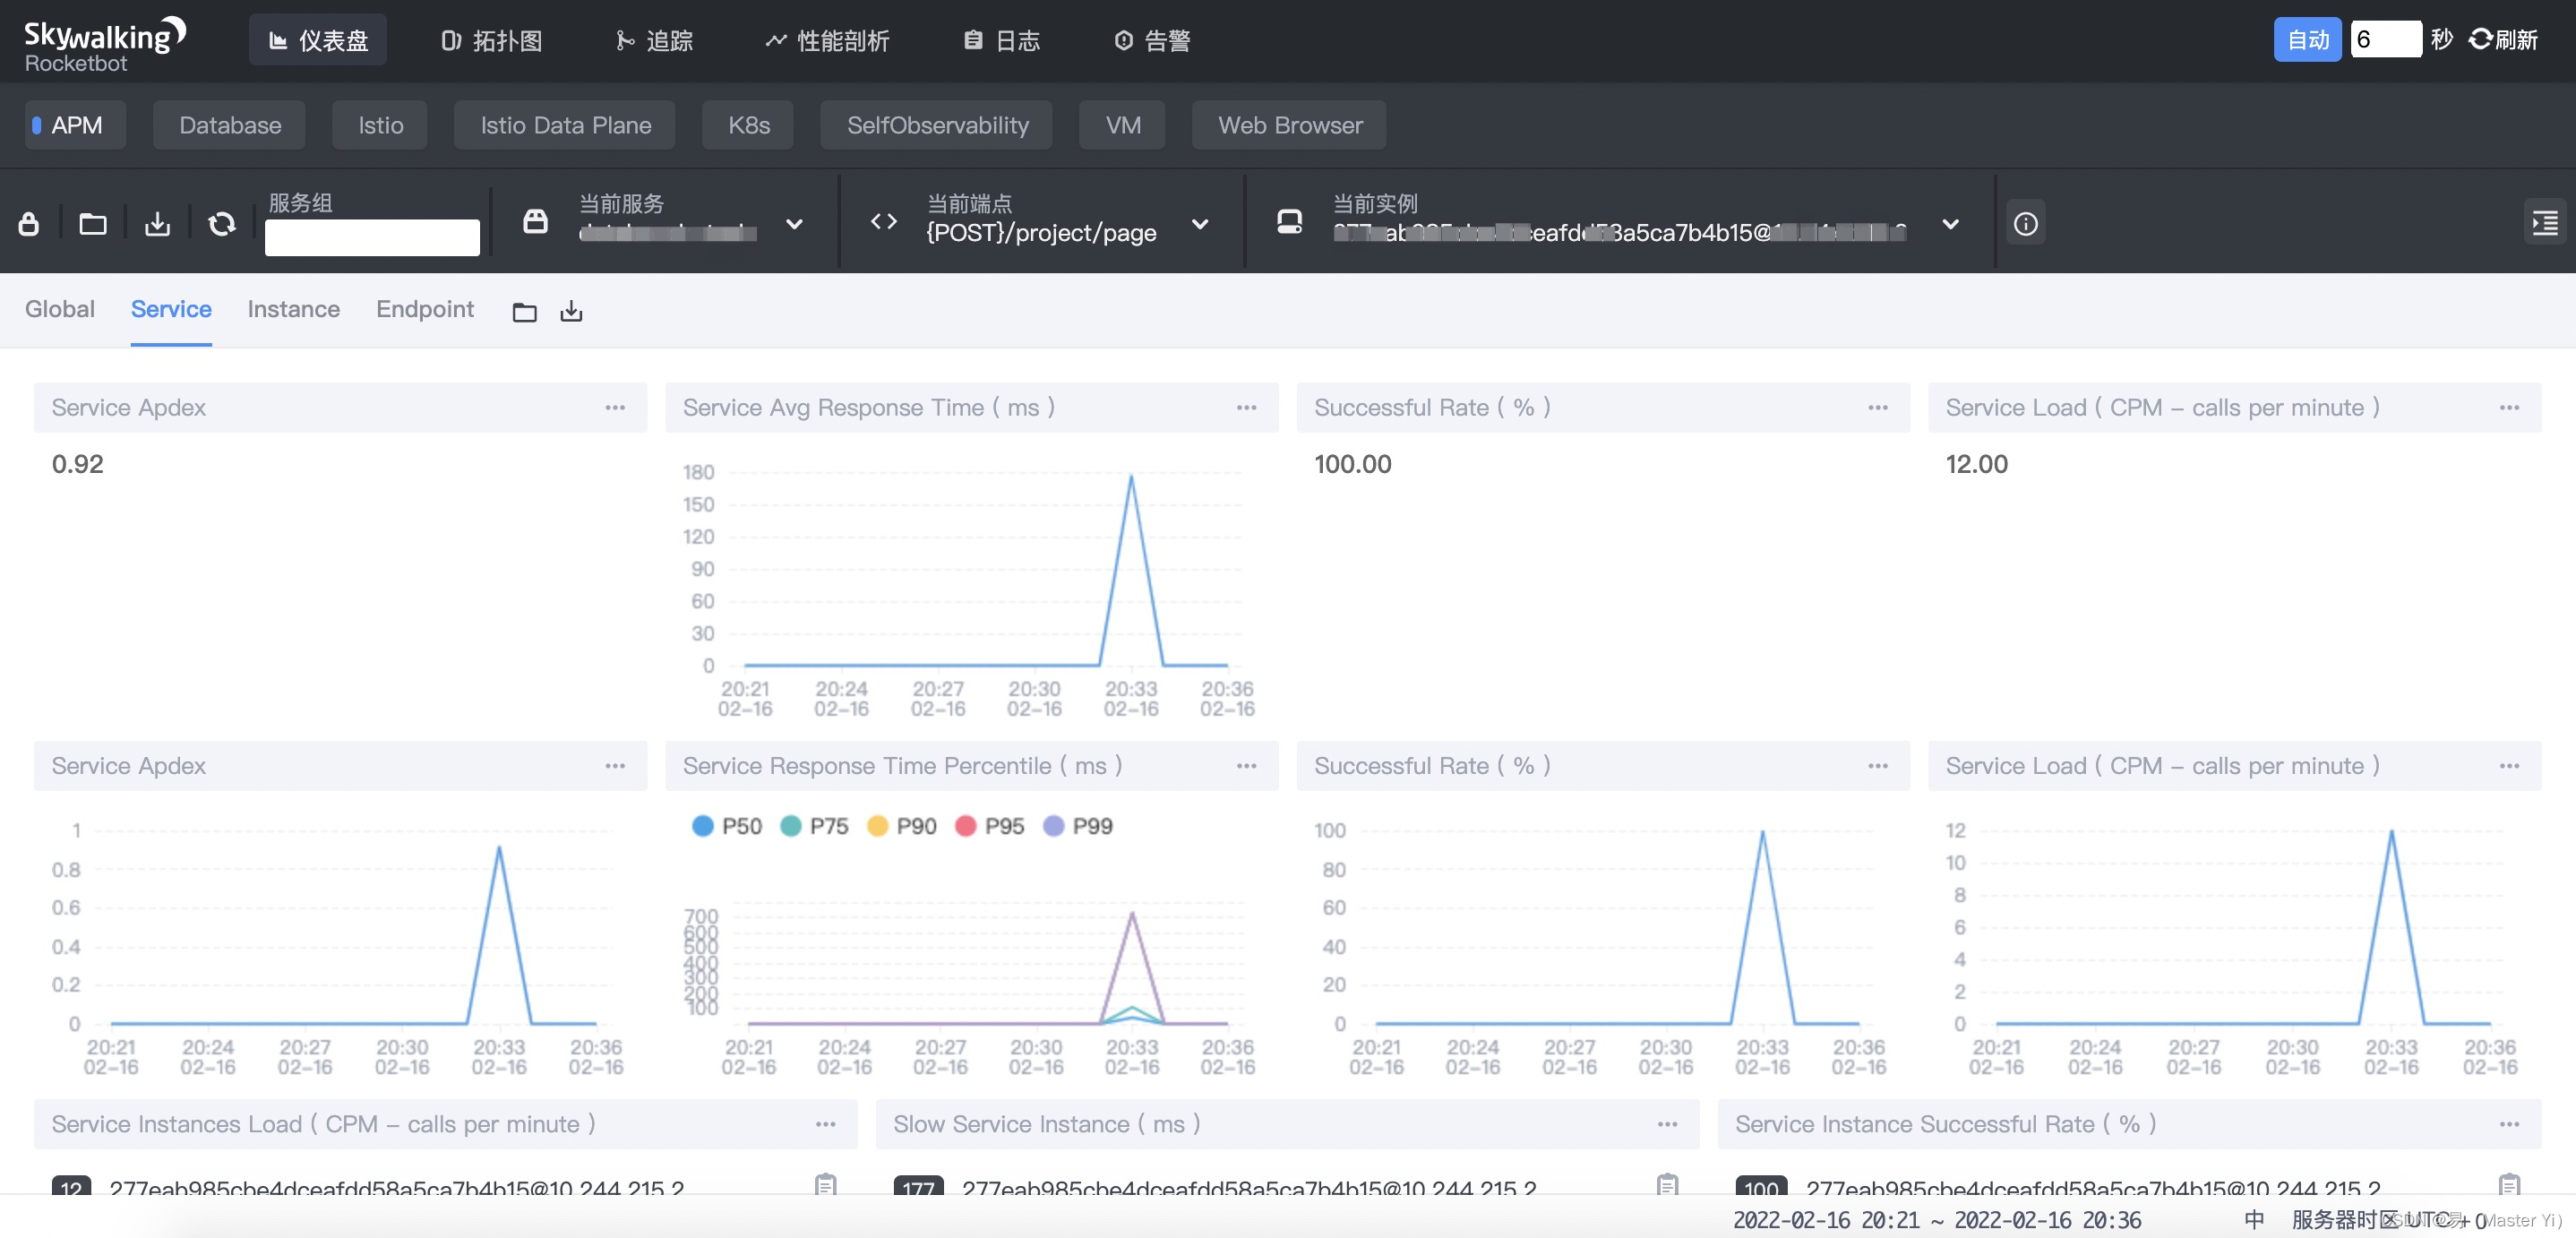This screenshot has height=1238, width=2576.
Task: Select the Database dashboard button
Action: point(229,125)
